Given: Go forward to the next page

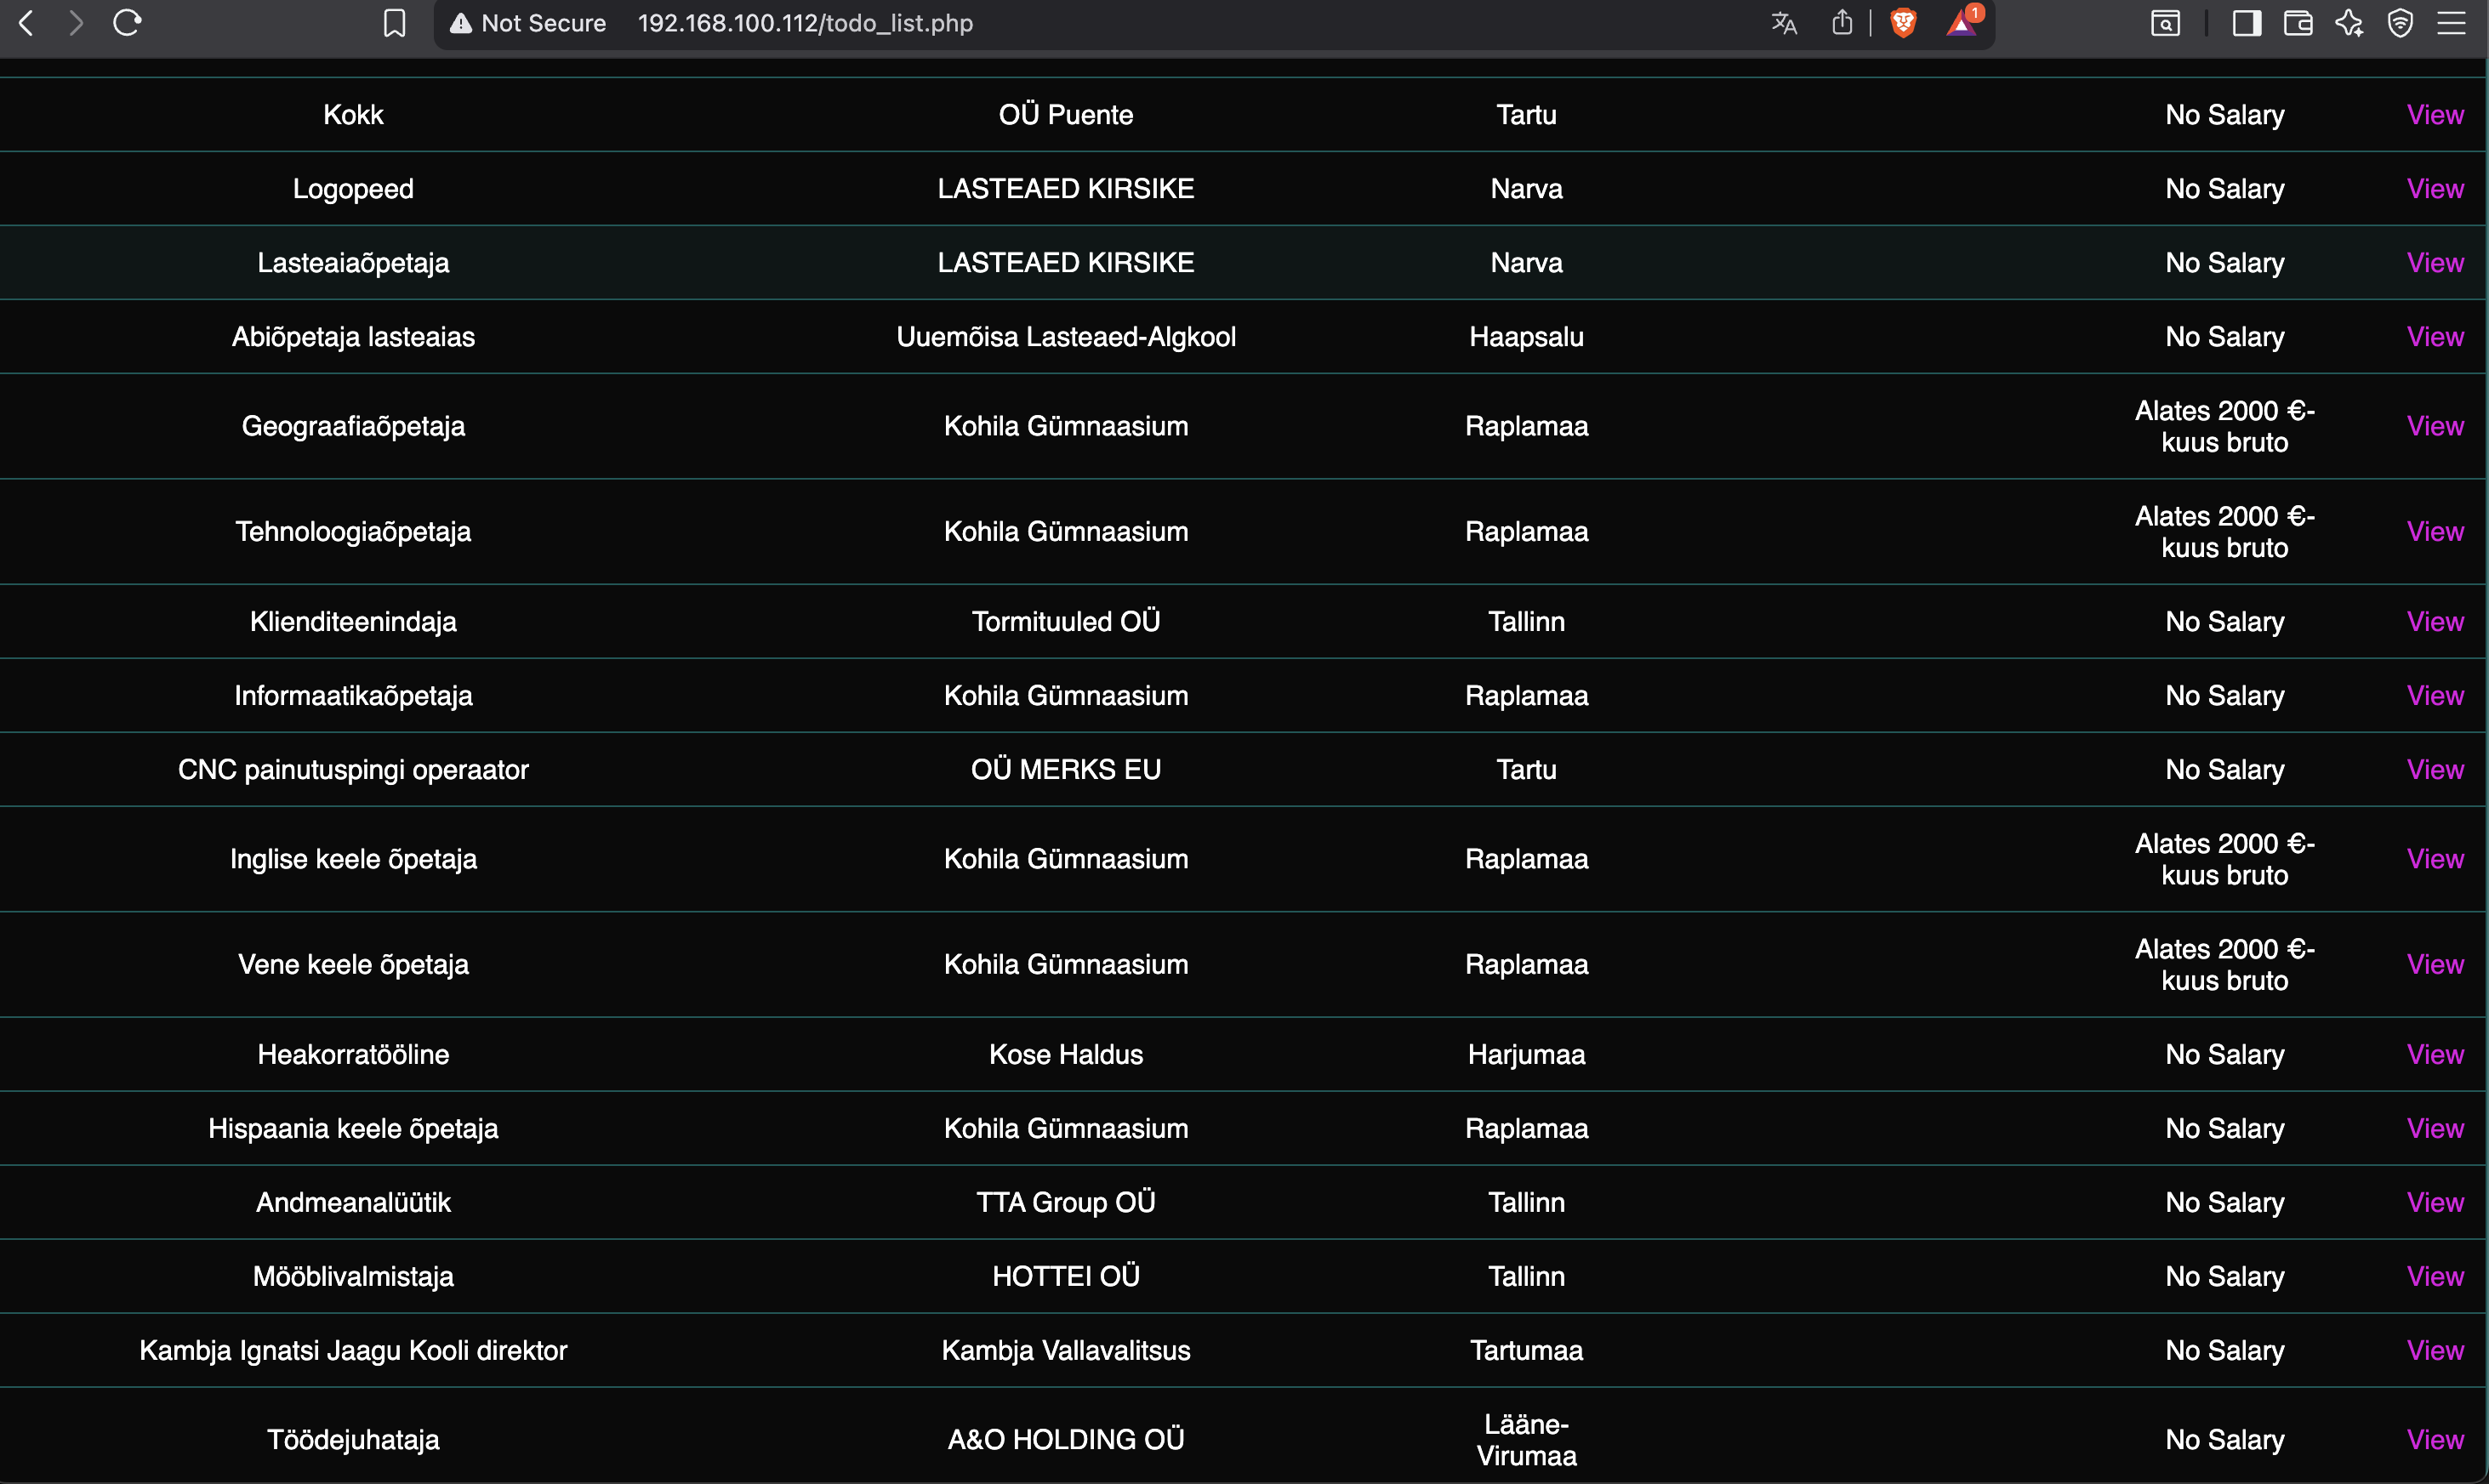Looking at the screenshot, I should (76, 23).
